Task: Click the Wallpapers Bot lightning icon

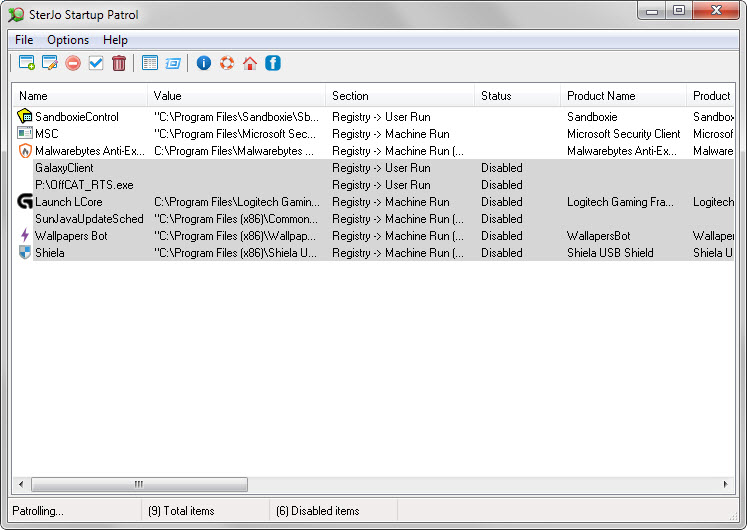Action: tap(25, 235)
